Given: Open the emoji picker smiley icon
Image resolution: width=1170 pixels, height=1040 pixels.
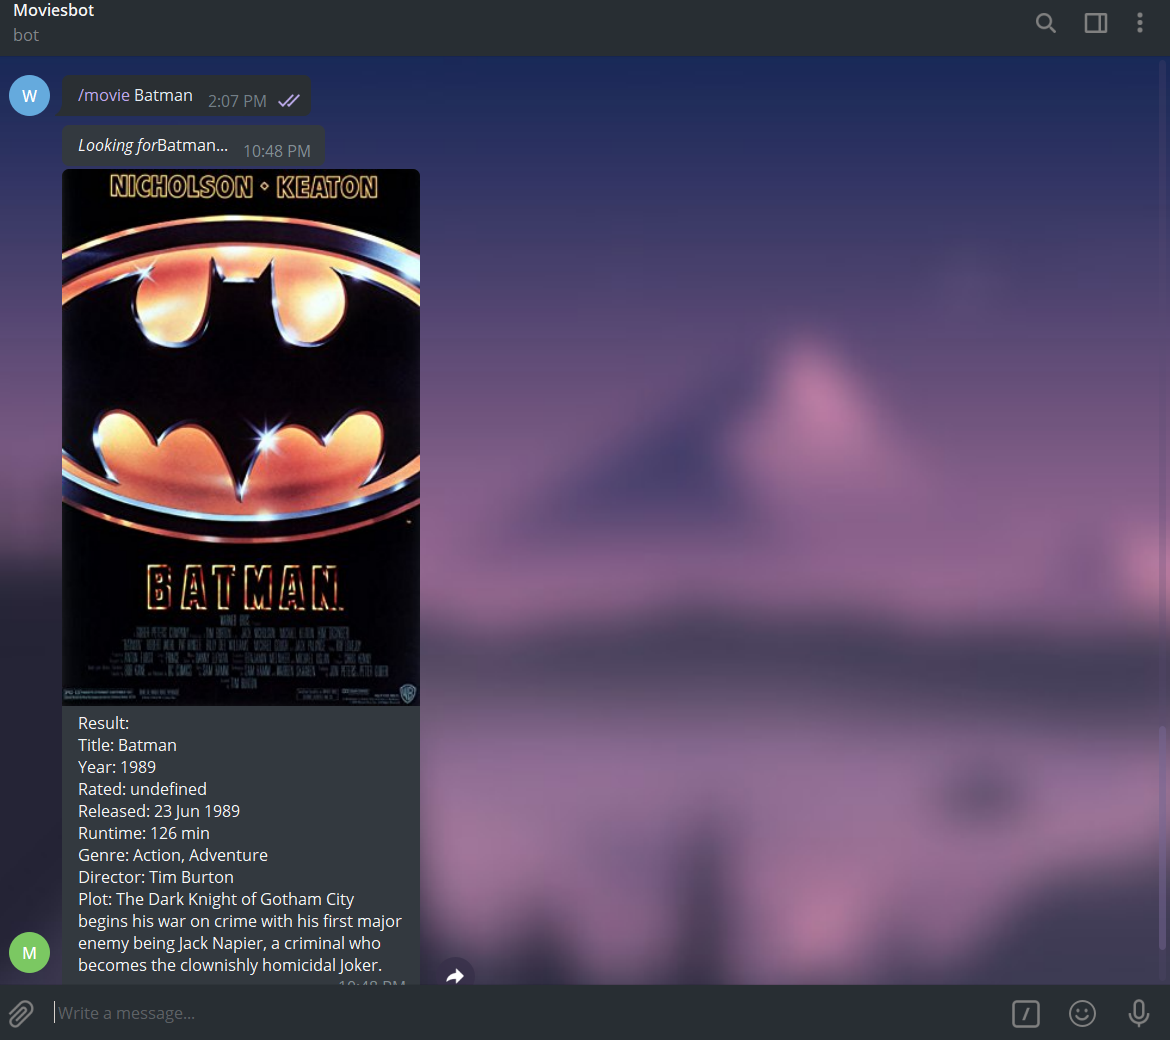Looking at the screenshot, I should tap(1082, 1013).
